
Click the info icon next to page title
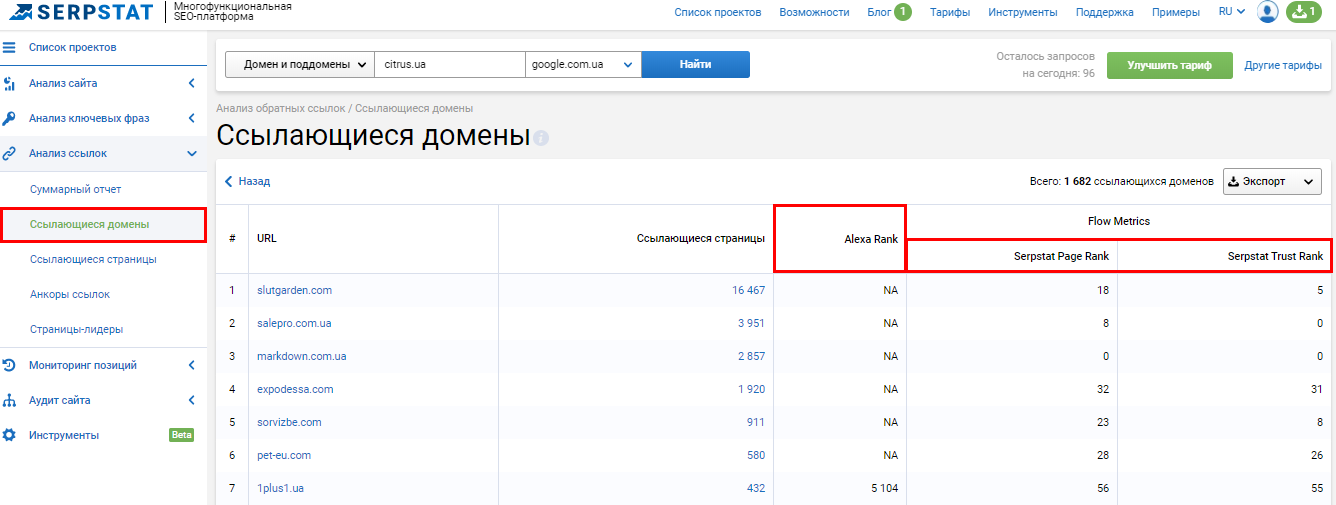pos(541,138)
